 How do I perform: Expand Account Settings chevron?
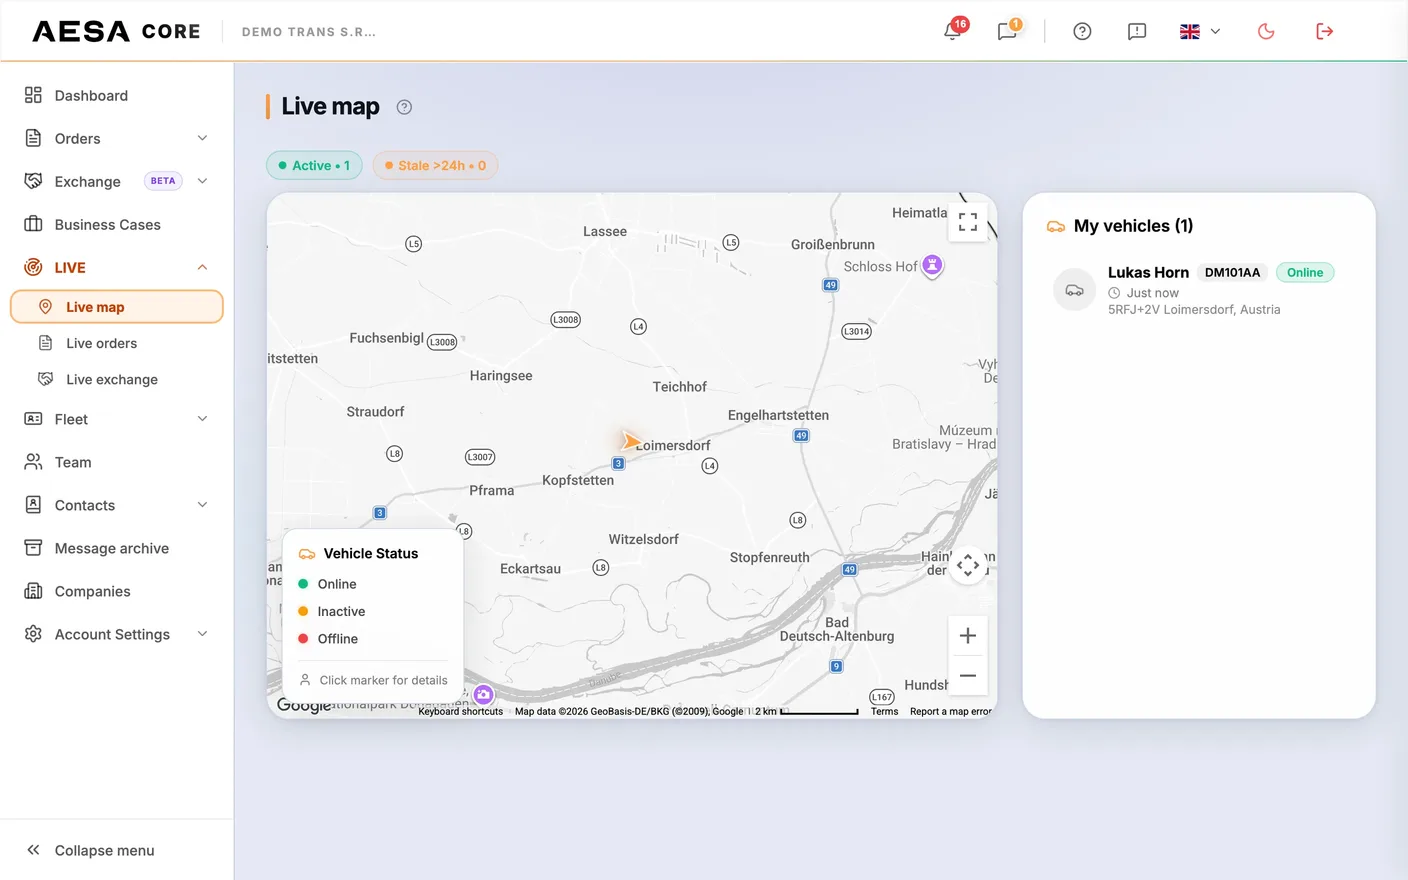(x=202, y=634)
